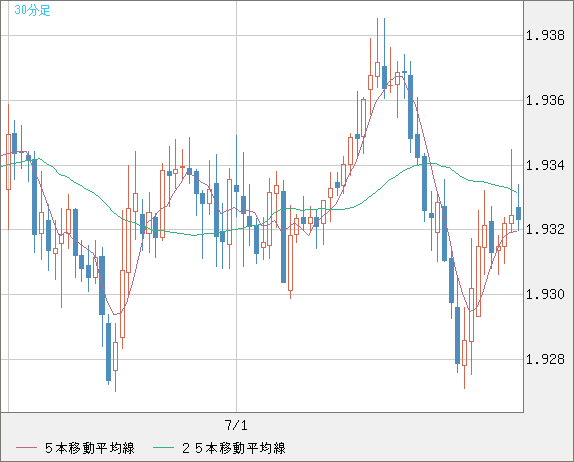
Task: Click the 1.938 price axis label
Action: click(545, 36)
